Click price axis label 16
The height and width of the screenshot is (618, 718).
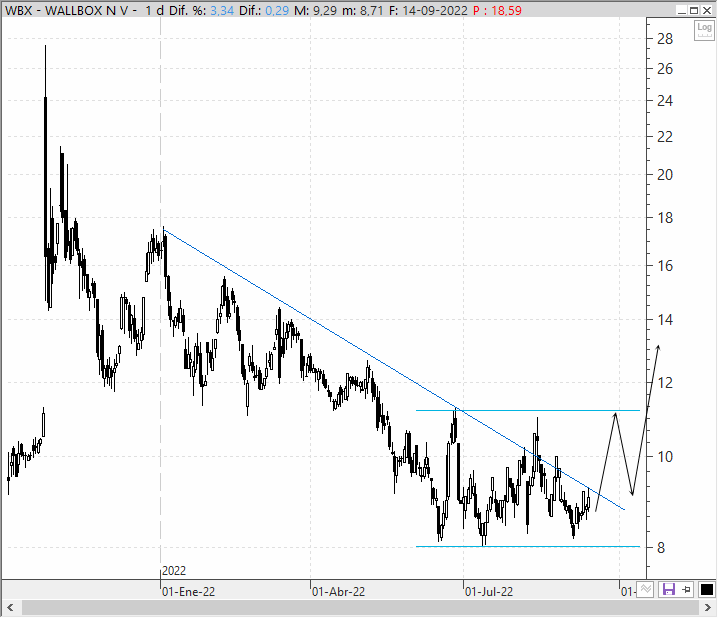click(x=665, y=266)
